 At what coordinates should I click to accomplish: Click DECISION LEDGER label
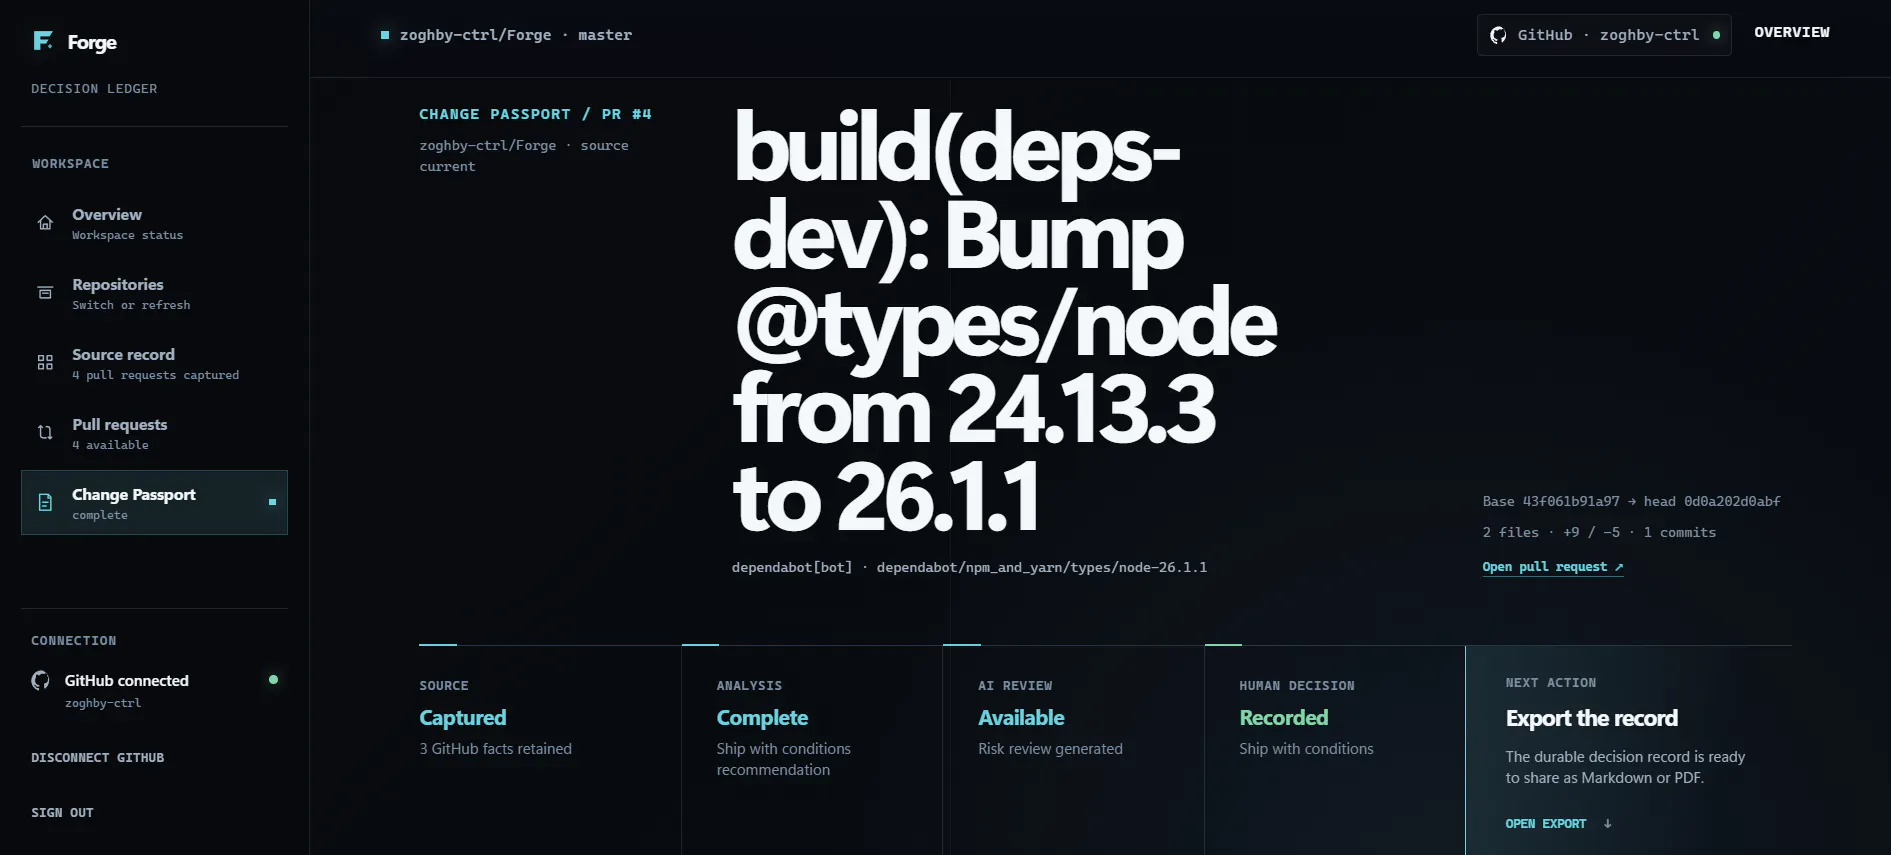click(94, 89)
